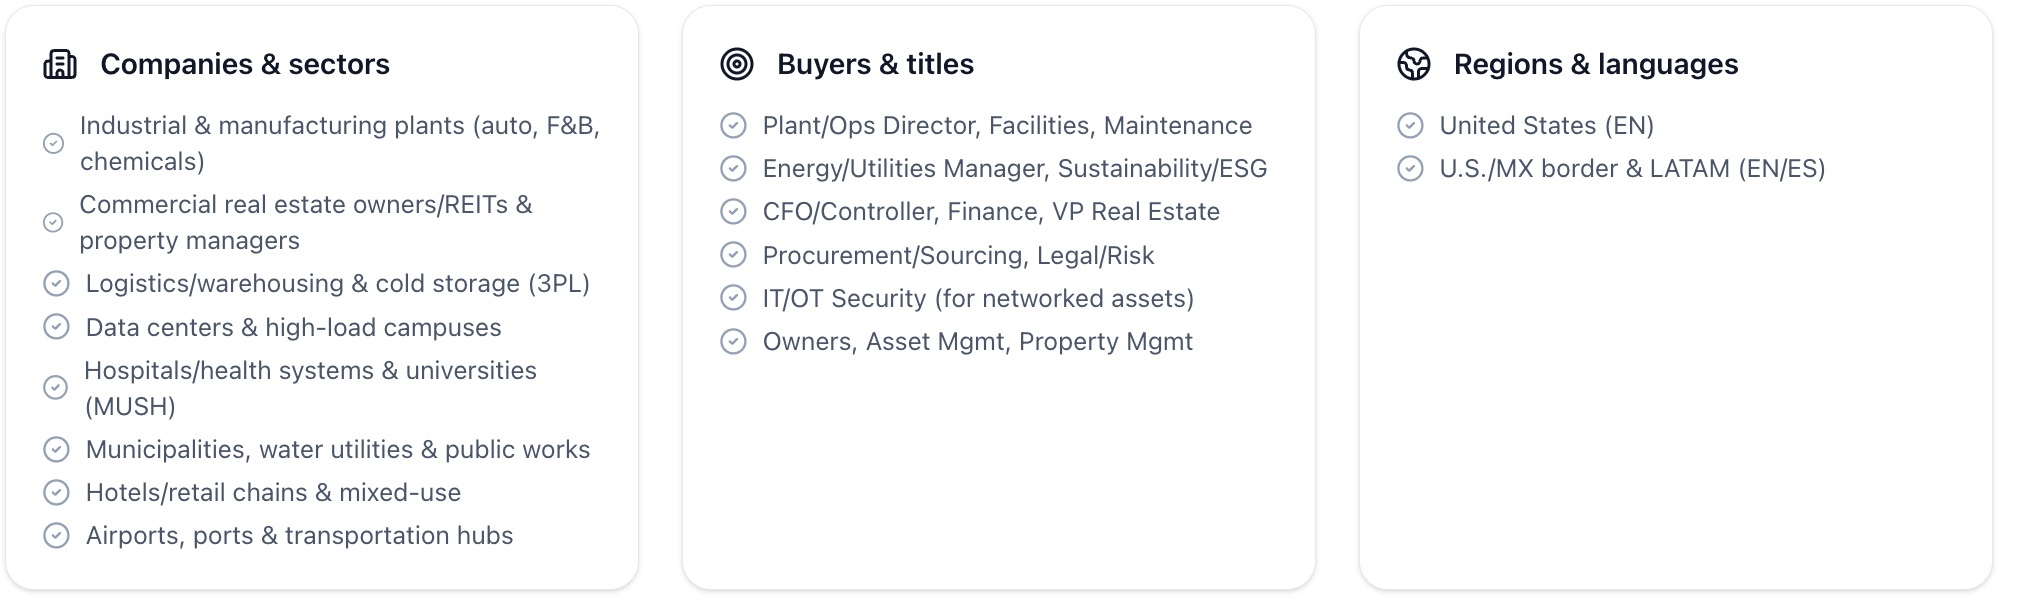Click Energy/Utilities Manager, Sustainability/ESG item
The height and width of the screenshot is (606, 2022).
[x=1014, y=169]
